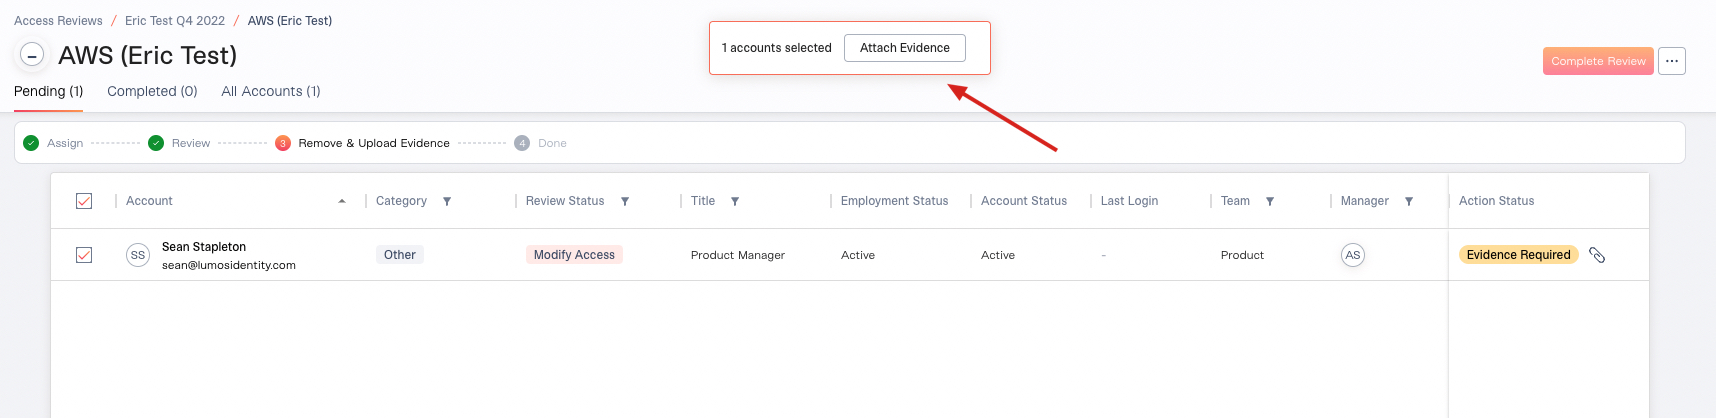Toggle the Account column sort arrow
Image resolution: width=1716 pixels, height=418 pixels.
point(342,201)
